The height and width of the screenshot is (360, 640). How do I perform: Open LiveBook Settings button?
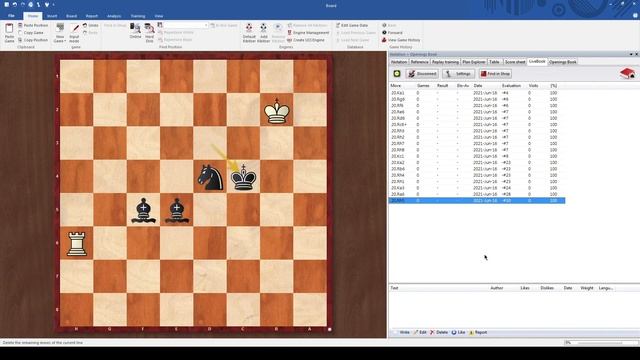pos(458,74)
